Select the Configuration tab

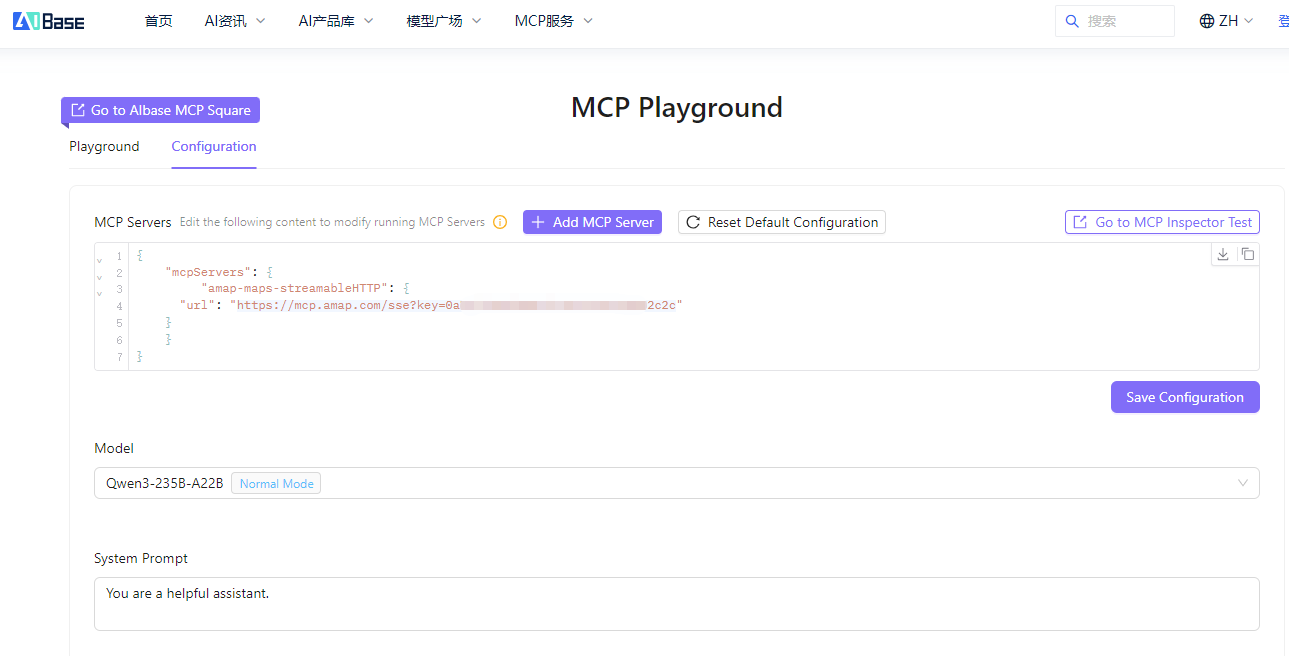click(x=214, y=146)
